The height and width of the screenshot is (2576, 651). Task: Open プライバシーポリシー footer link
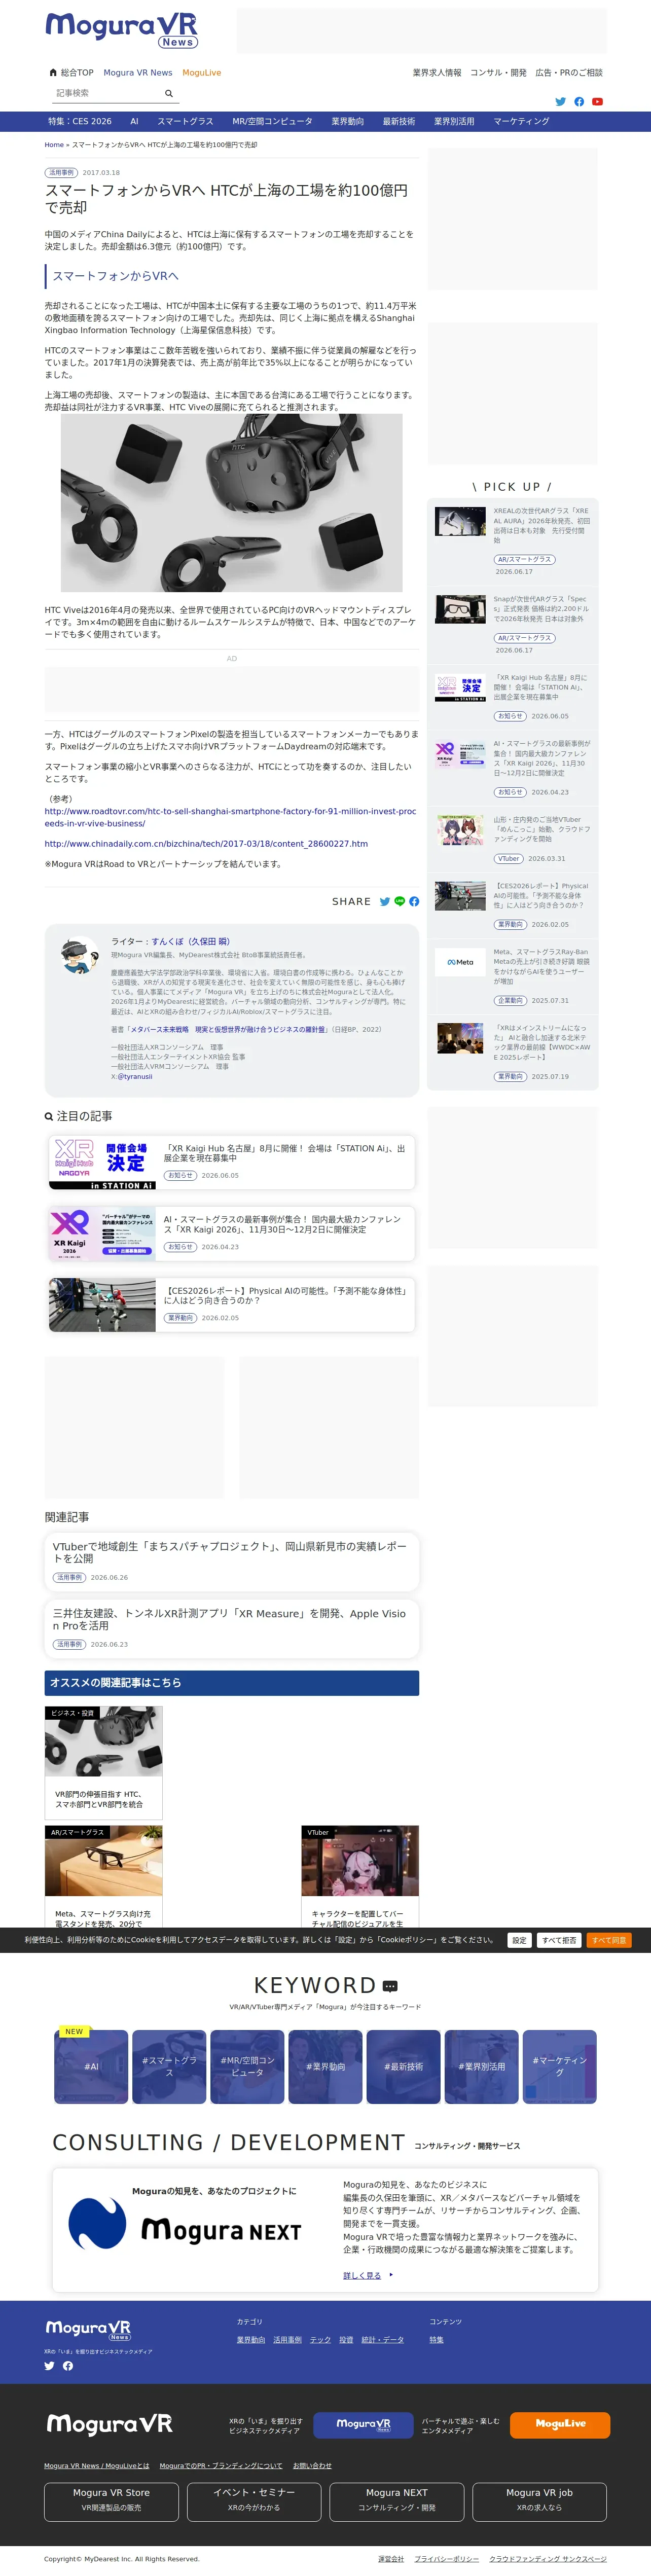coord(447,2559)
